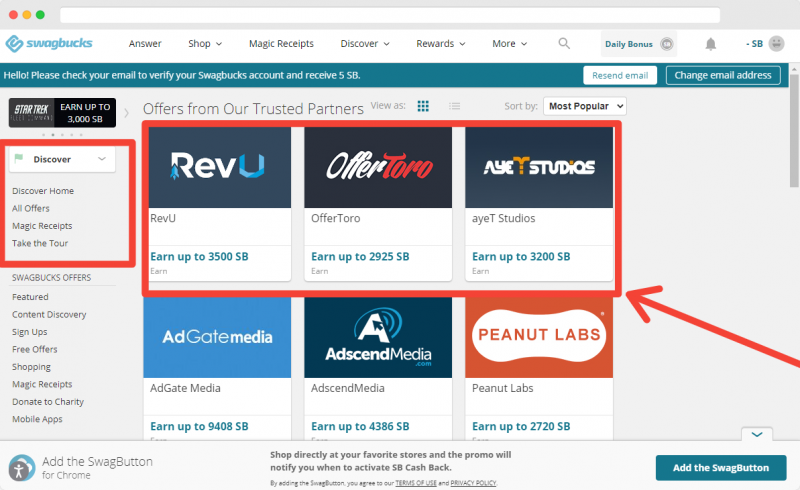Open All Offers in sidebar
This screenshot has height=490, width=800.
point(31,208)
